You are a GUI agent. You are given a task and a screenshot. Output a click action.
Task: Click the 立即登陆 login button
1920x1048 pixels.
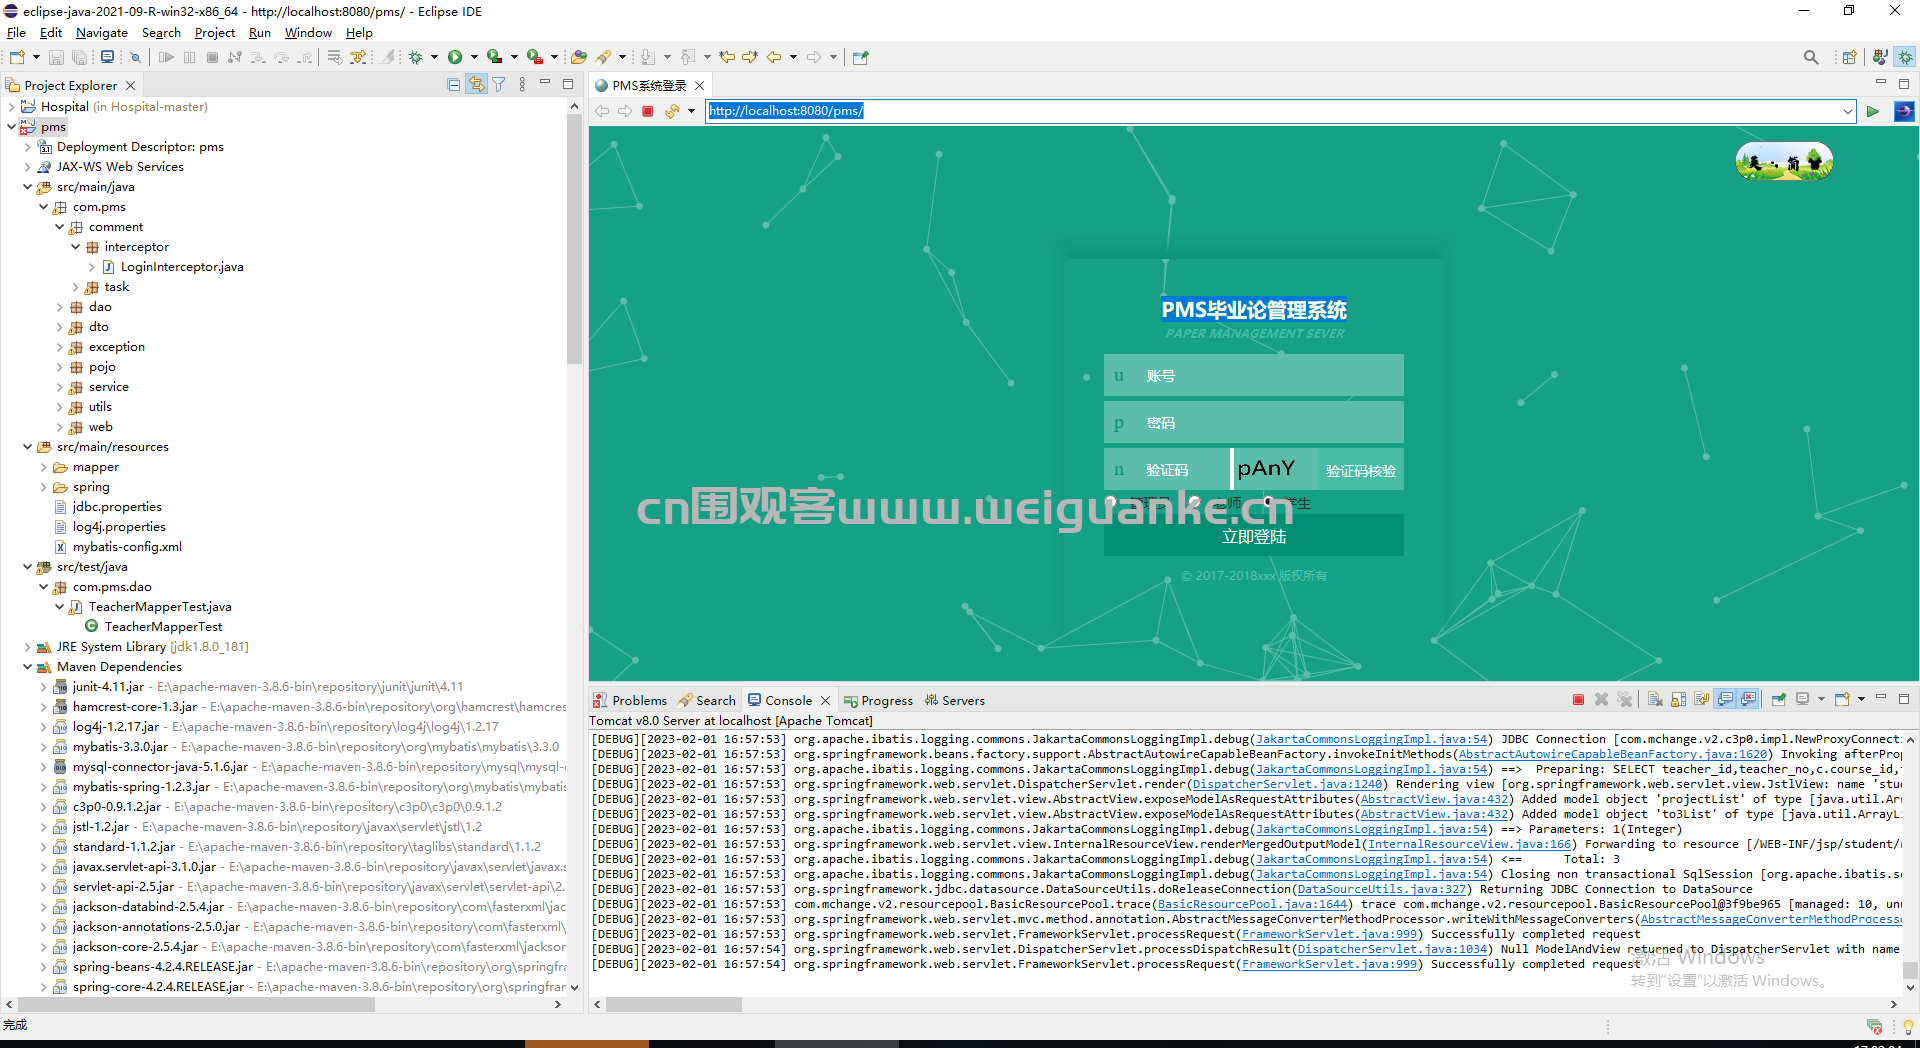pyautogui.click(x=1254, y=536)
